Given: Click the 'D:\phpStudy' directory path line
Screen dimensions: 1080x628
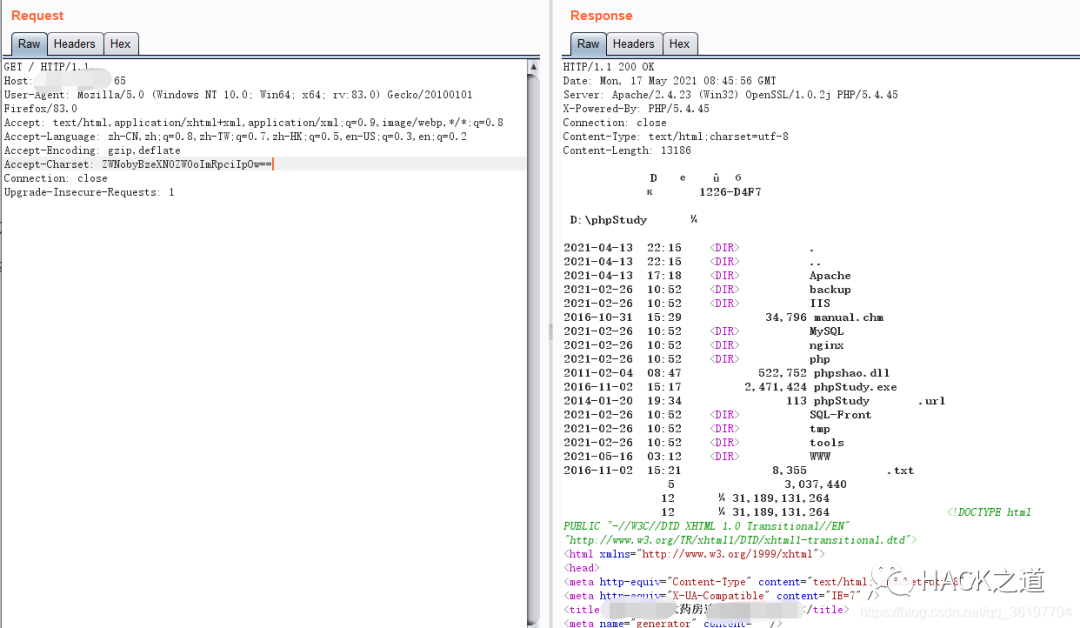Looking at the screenshot, I should click(608, 220).
